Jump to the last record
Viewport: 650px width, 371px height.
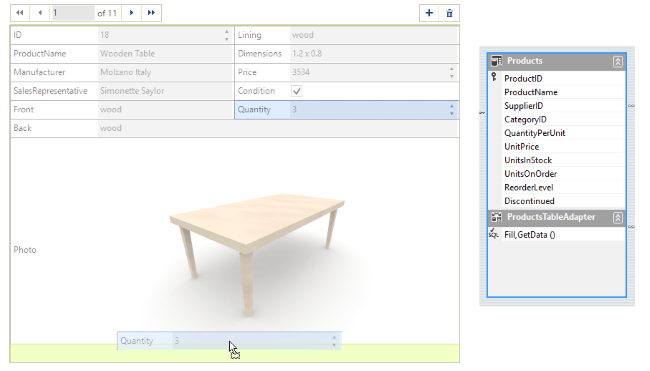click(151, 13)
